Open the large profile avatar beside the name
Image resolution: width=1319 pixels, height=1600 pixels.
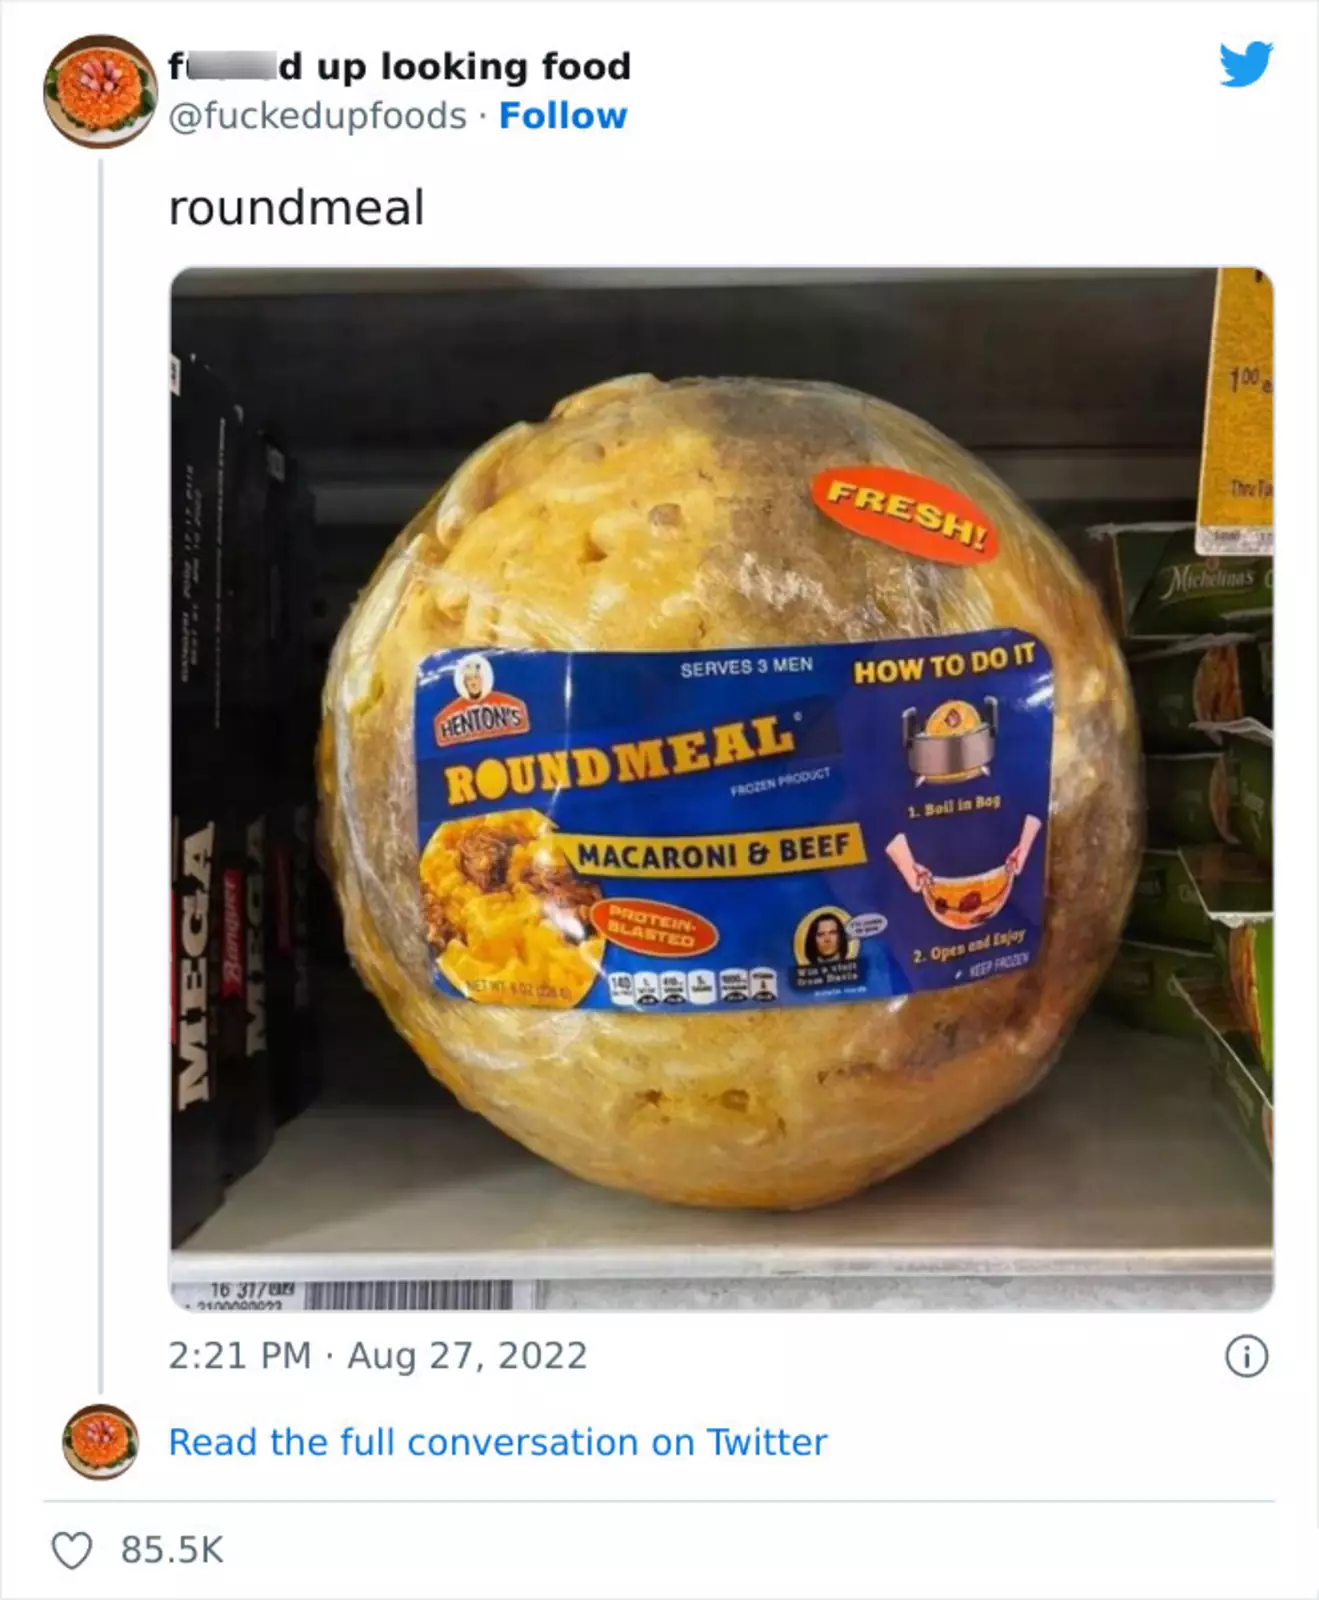(99, 91)
